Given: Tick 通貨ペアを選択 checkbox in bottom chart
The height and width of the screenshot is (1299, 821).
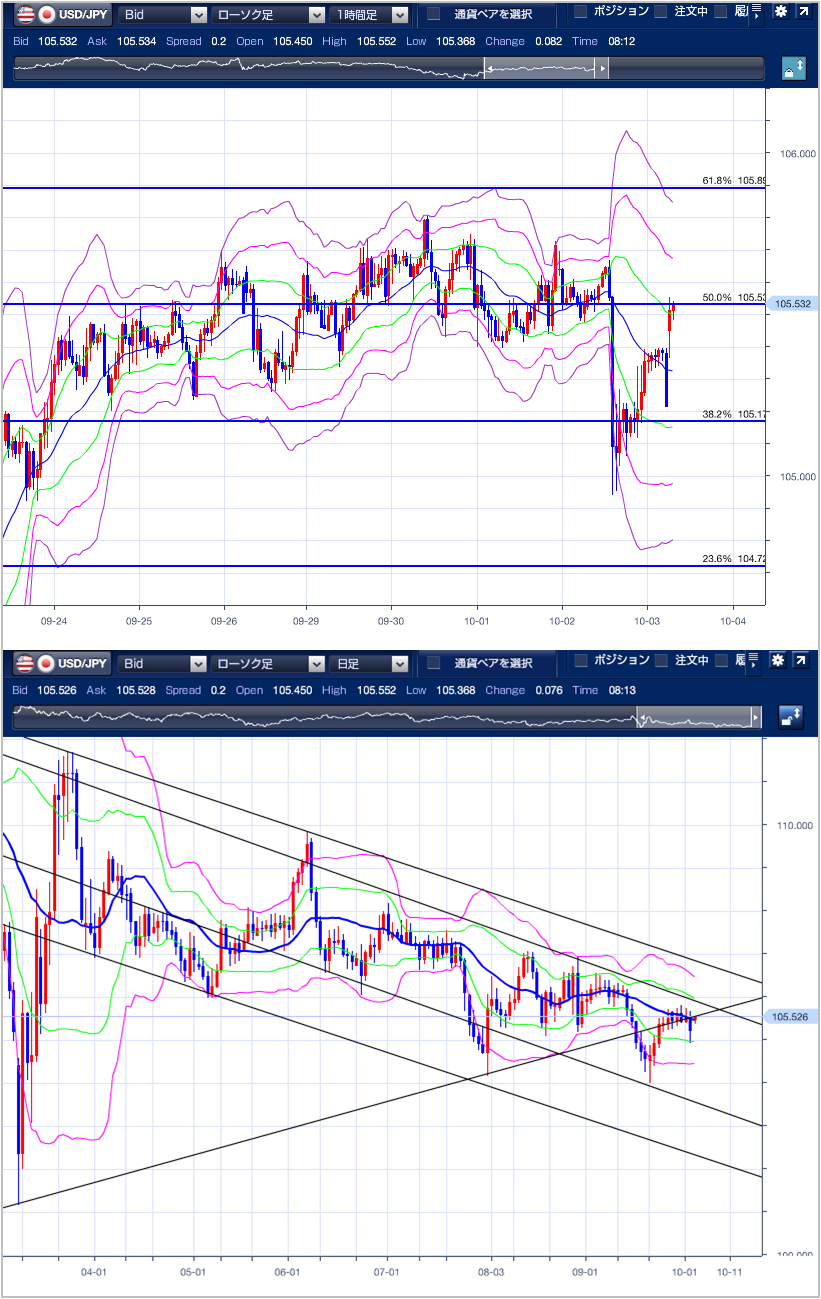Looking at the screenshot, I should [x=434, y=663].
